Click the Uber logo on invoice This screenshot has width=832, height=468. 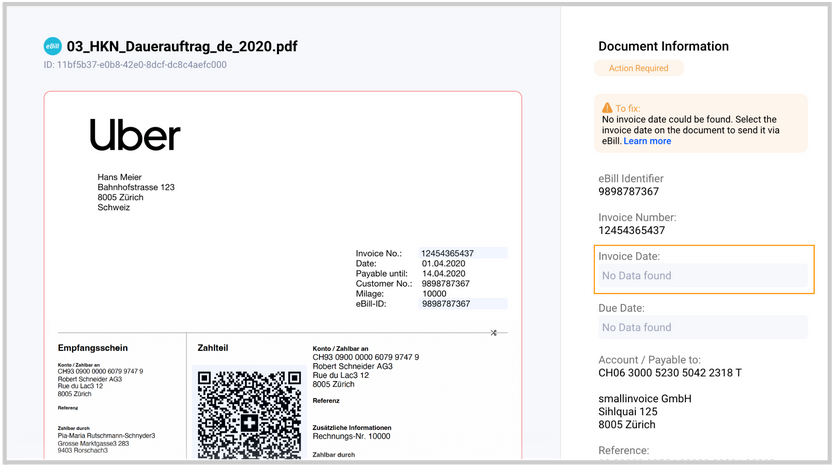(135, 135)
